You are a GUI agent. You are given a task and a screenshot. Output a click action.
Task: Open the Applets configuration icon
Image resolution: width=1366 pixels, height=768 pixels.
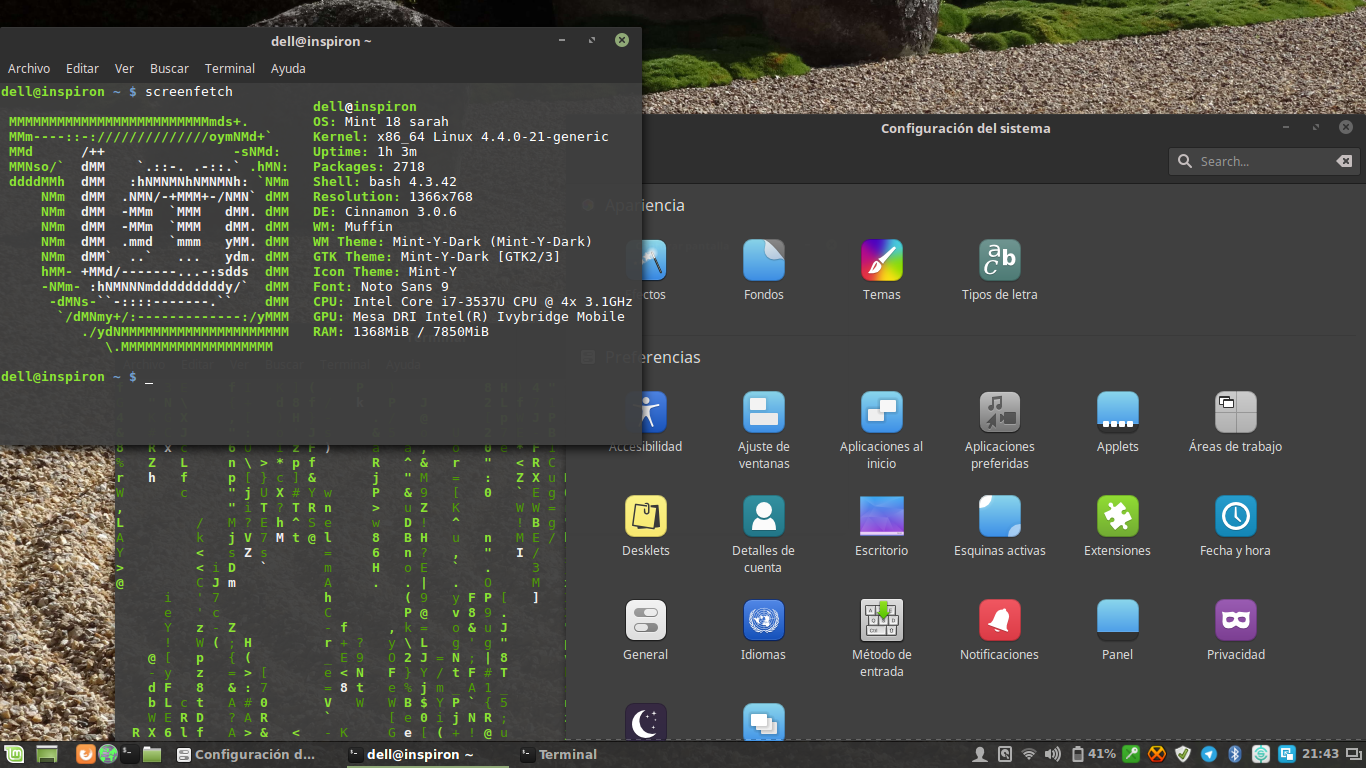tap(1118, 412)
